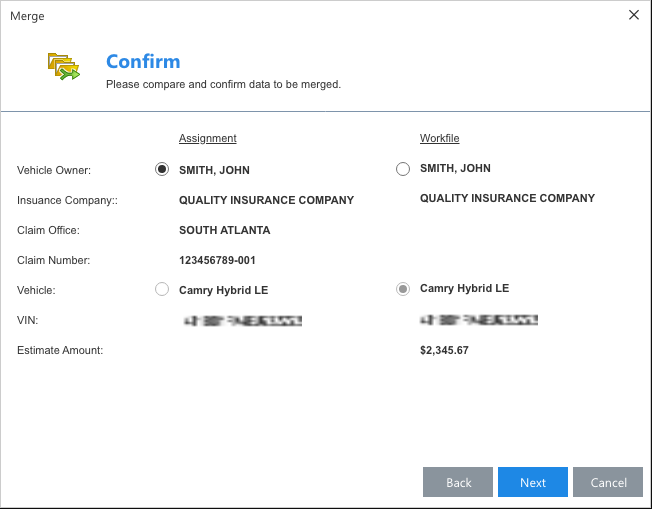Close the Merge window
The image size is (652, 509).
pyautogui.click(x=634, y=15)
